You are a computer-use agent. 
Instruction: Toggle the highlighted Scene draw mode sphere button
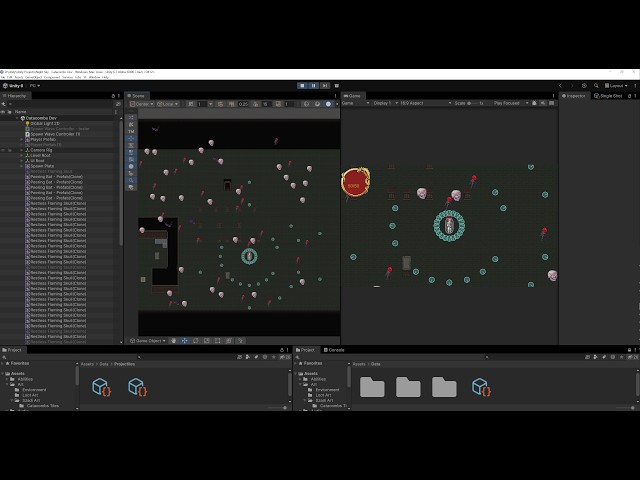click(328, 104)
